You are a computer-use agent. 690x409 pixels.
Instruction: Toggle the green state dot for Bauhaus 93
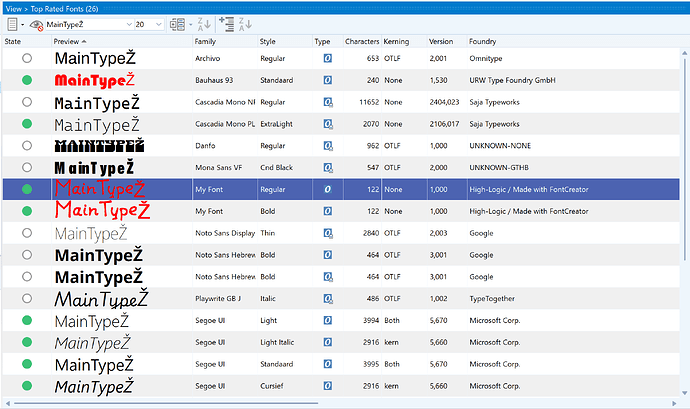click(x=27, y=80)
